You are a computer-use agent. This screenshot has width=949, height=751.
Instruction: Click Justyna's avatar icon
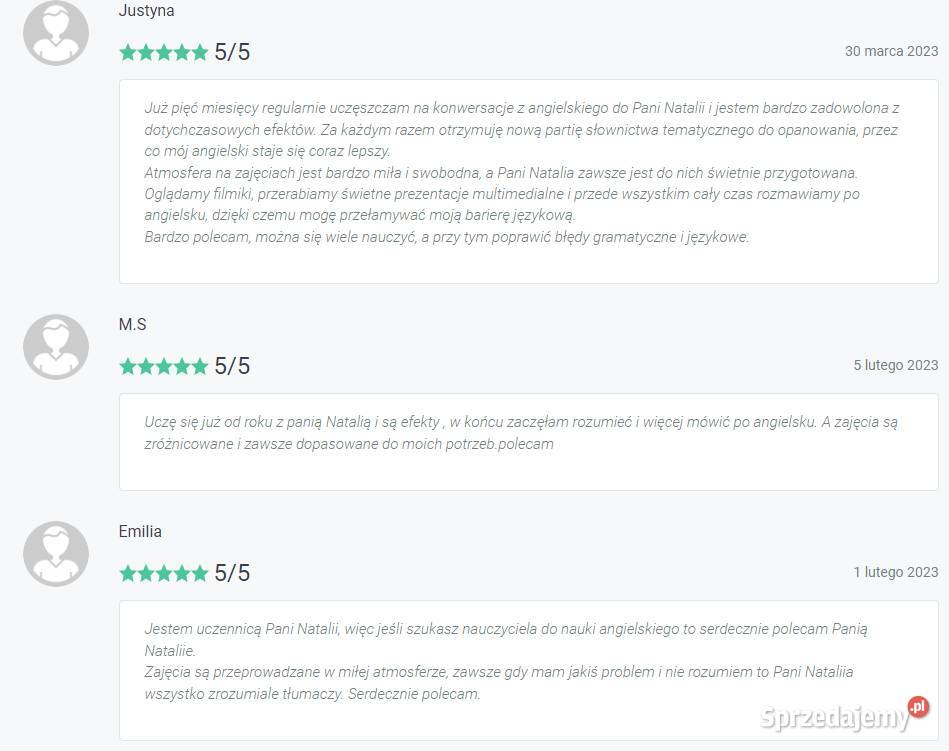[x=56, y=33]
